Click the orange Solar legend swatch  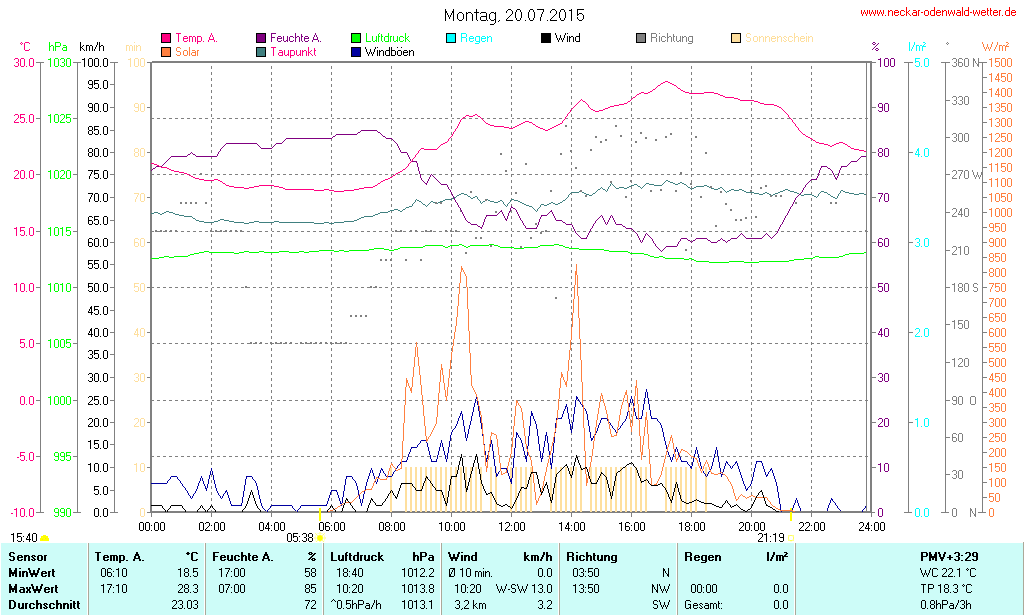tap(166, 51)
